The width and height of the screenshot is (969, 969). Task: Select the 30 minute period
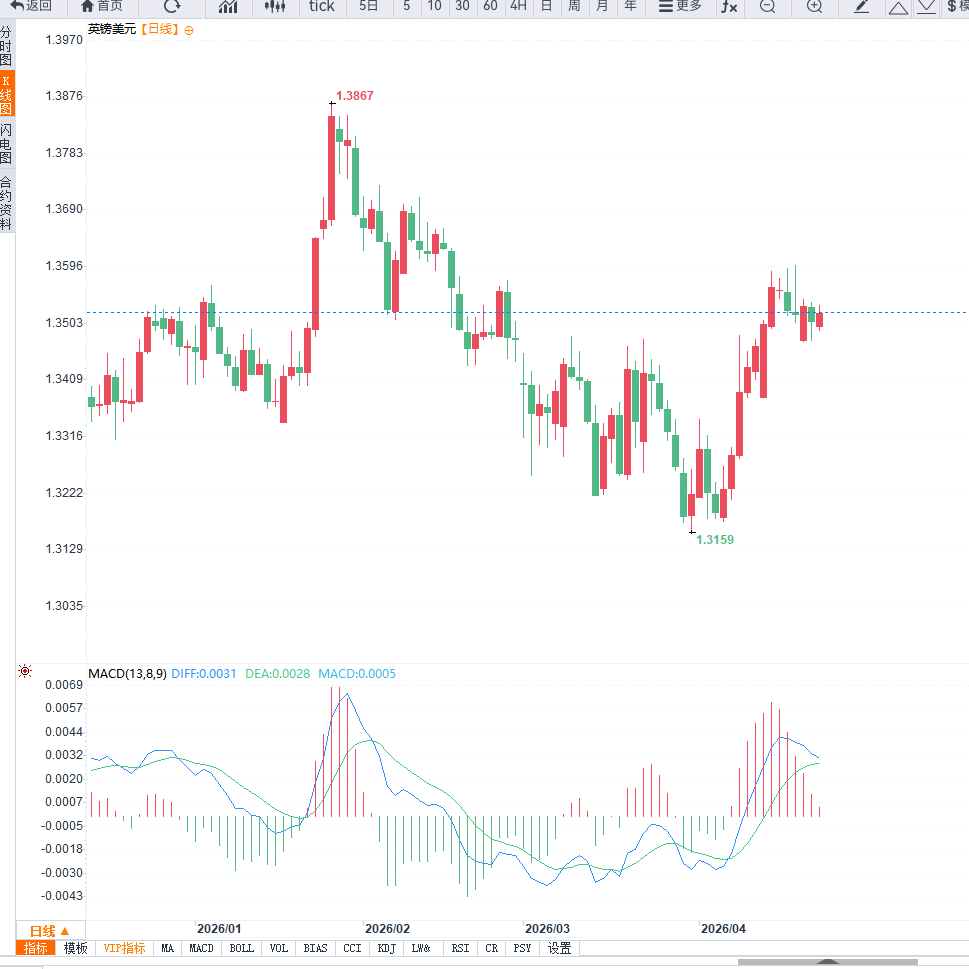(462, 6)
